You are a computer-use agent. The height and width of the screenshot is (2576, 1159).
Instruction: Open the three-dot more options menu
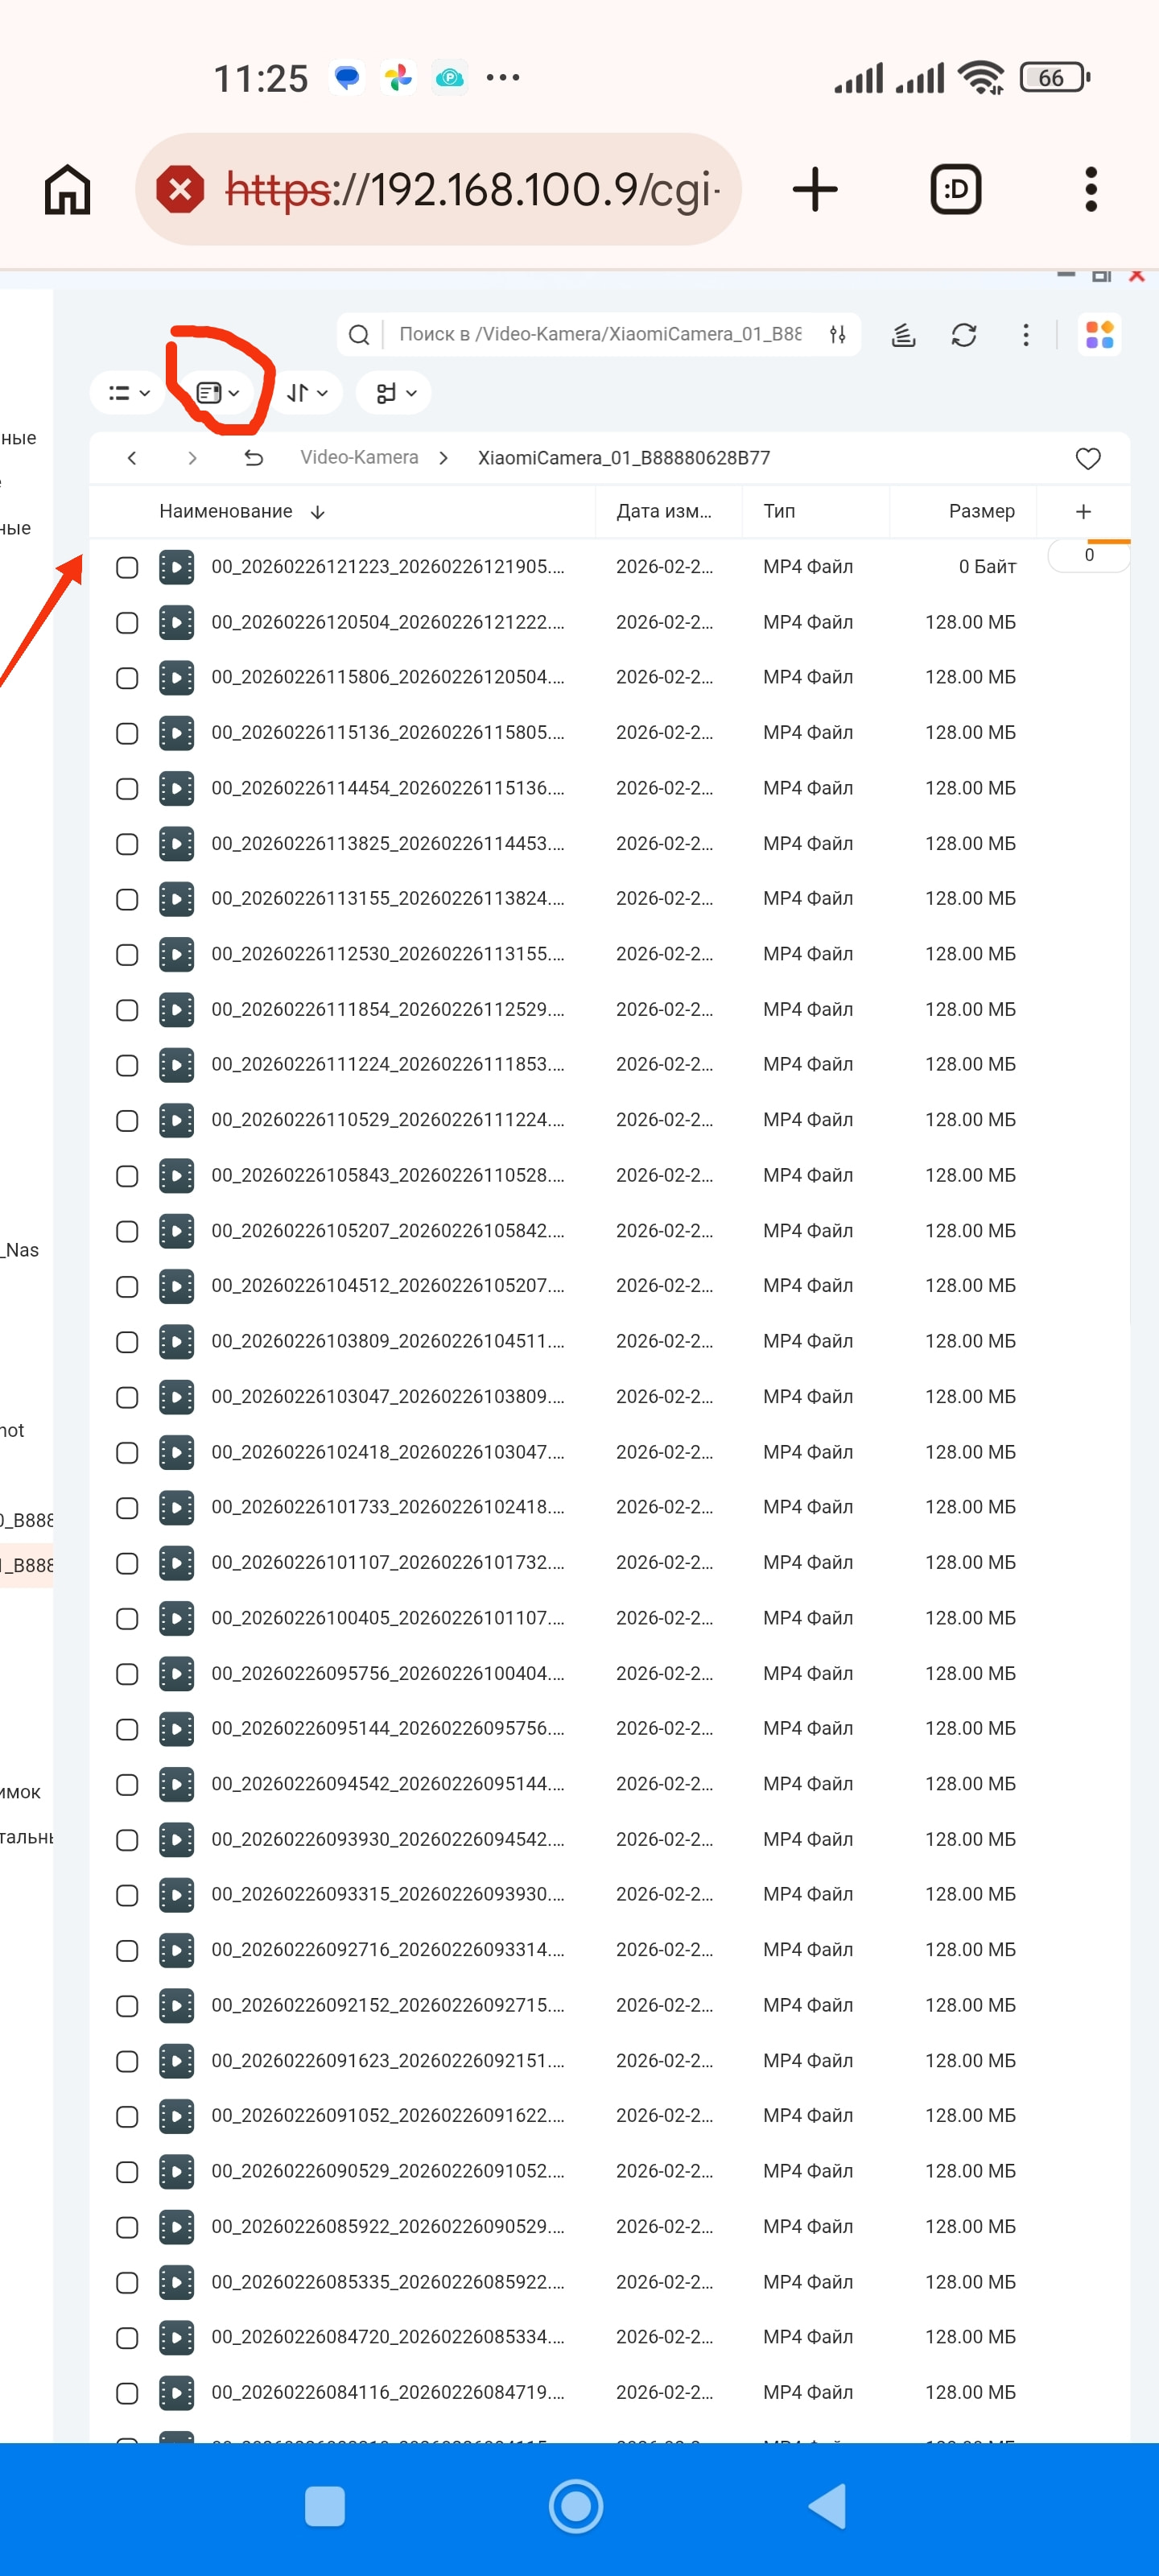tap(1025, 335)
